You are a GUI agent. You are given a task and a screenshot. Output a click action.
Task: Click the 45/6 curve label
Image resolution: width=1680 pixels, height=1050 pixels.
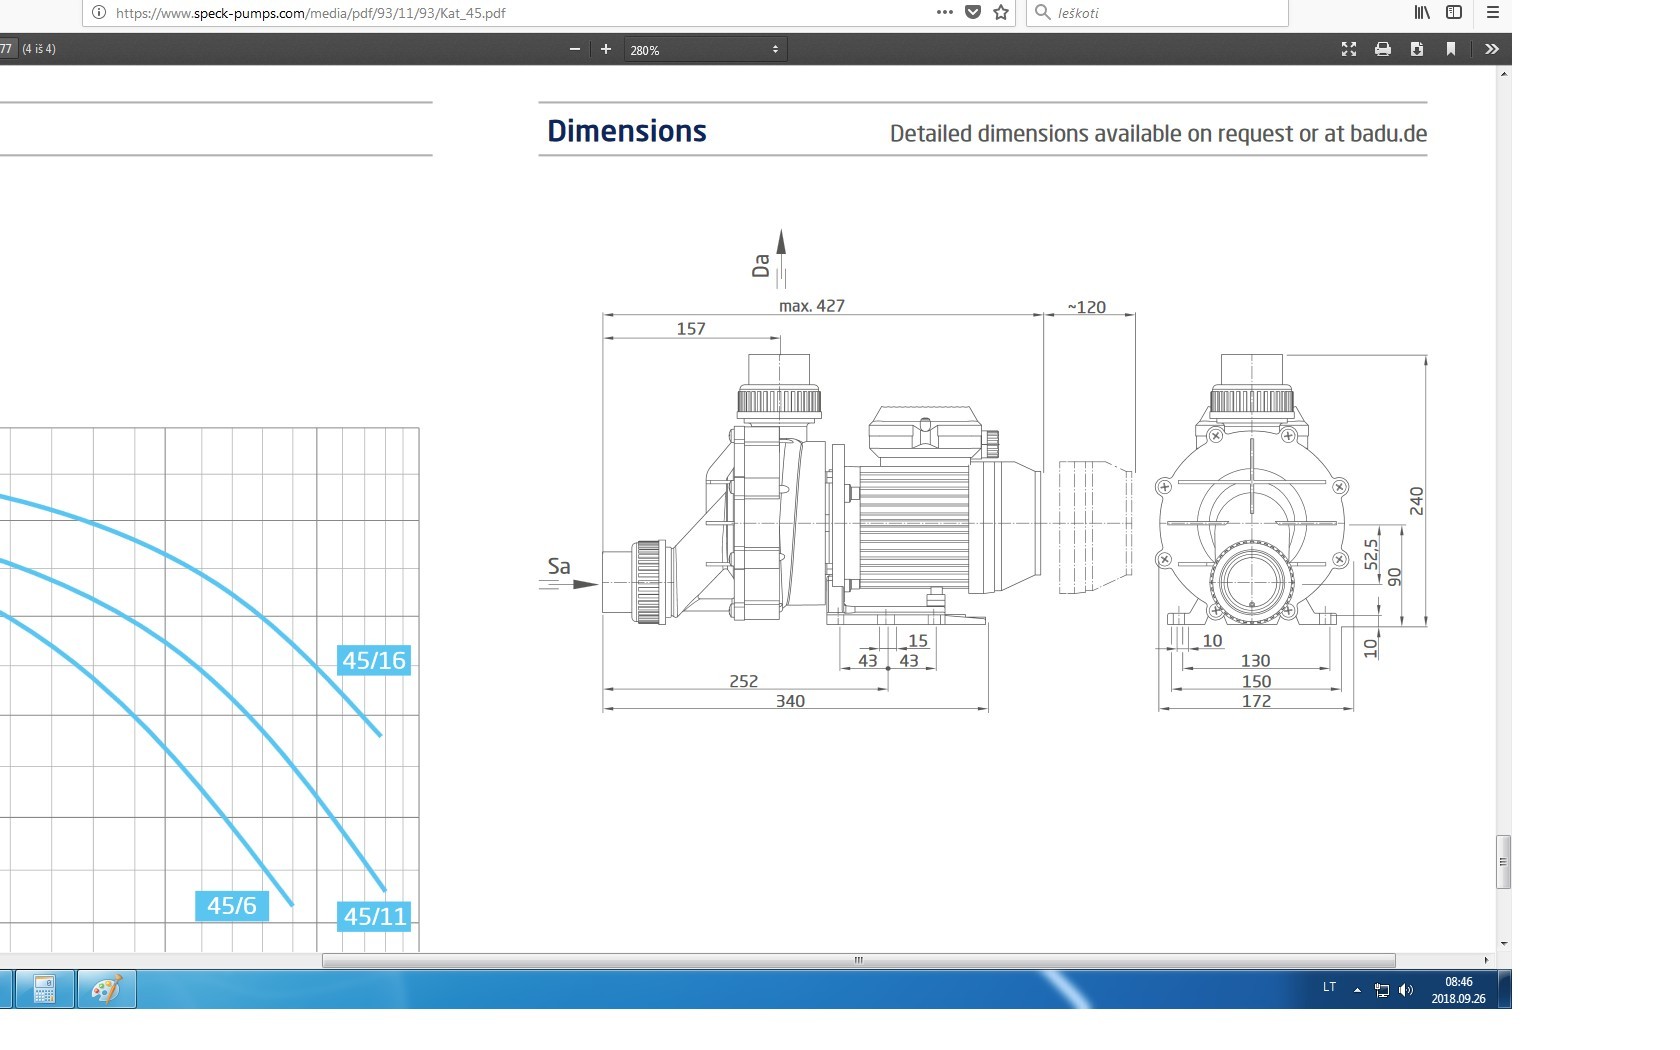(x=231, y=905)
